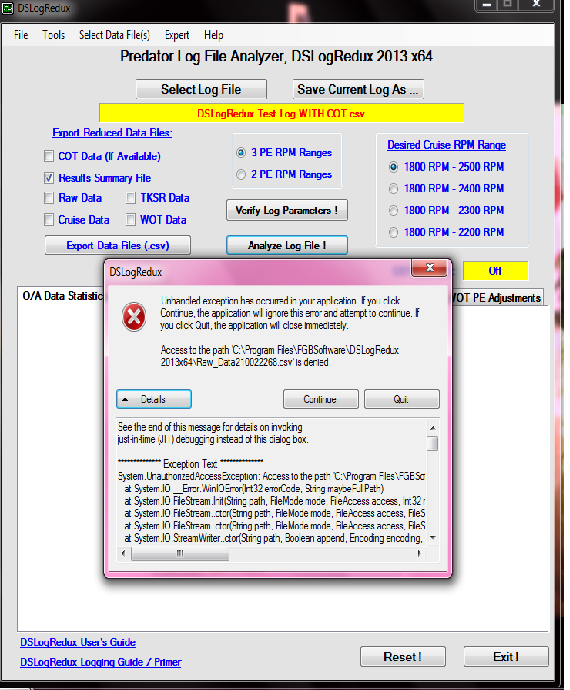Close the DSLogRedux main window
Viewport: 570px width, 690px height.
click(x=536, y=4)
